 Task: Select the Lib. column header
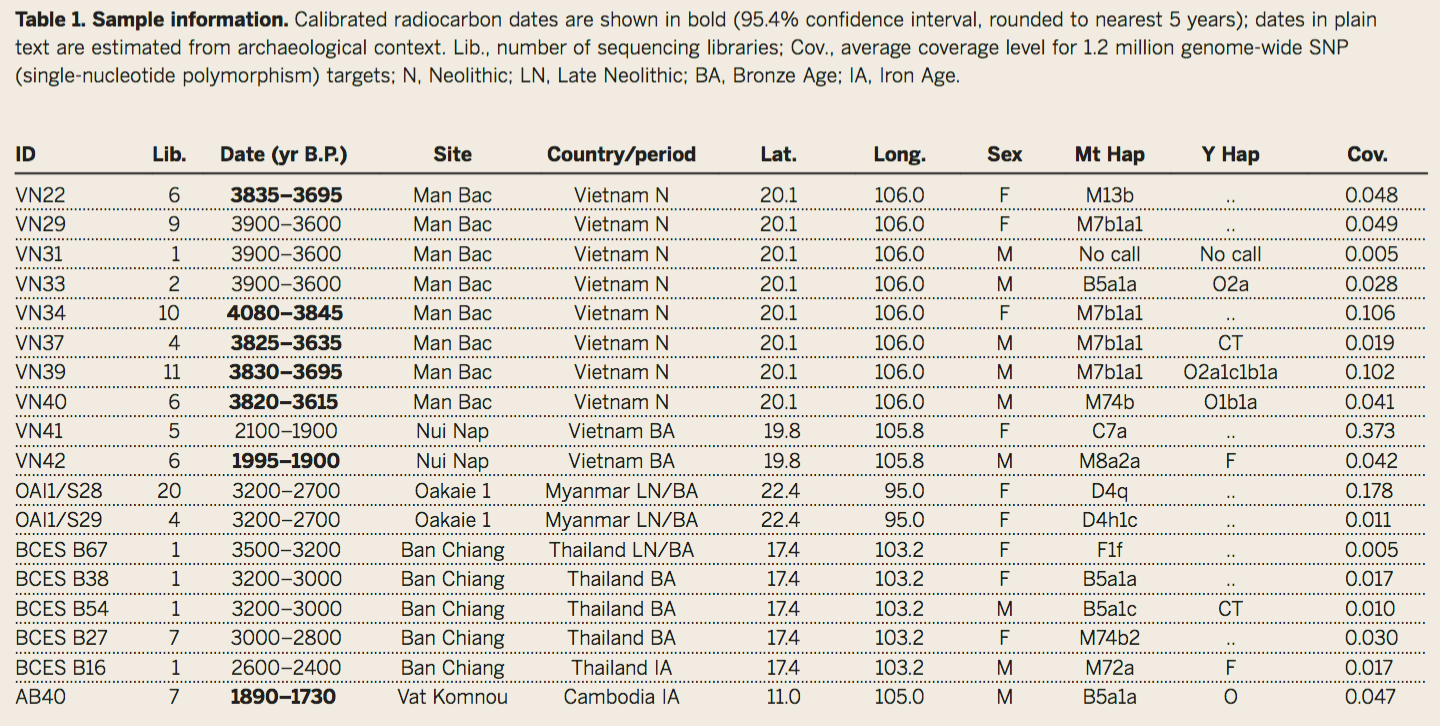[168, 155]
